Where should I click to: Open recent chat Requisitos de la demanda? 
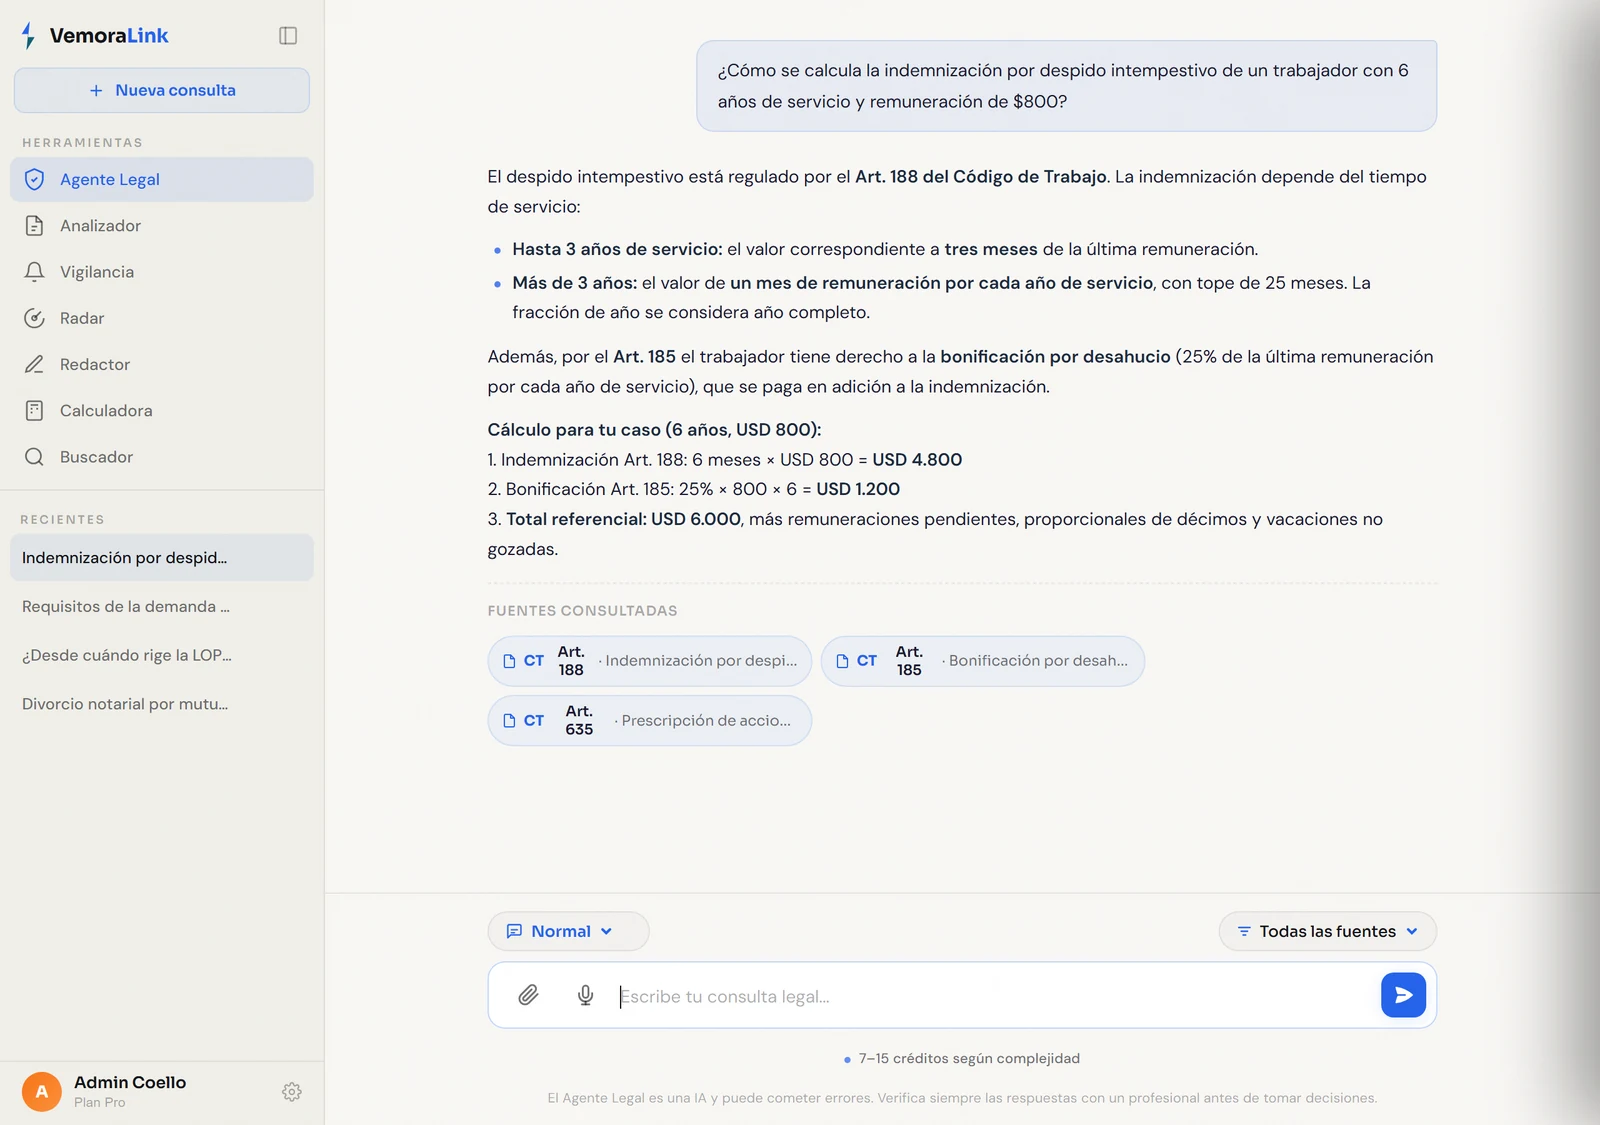pos(162,607)
